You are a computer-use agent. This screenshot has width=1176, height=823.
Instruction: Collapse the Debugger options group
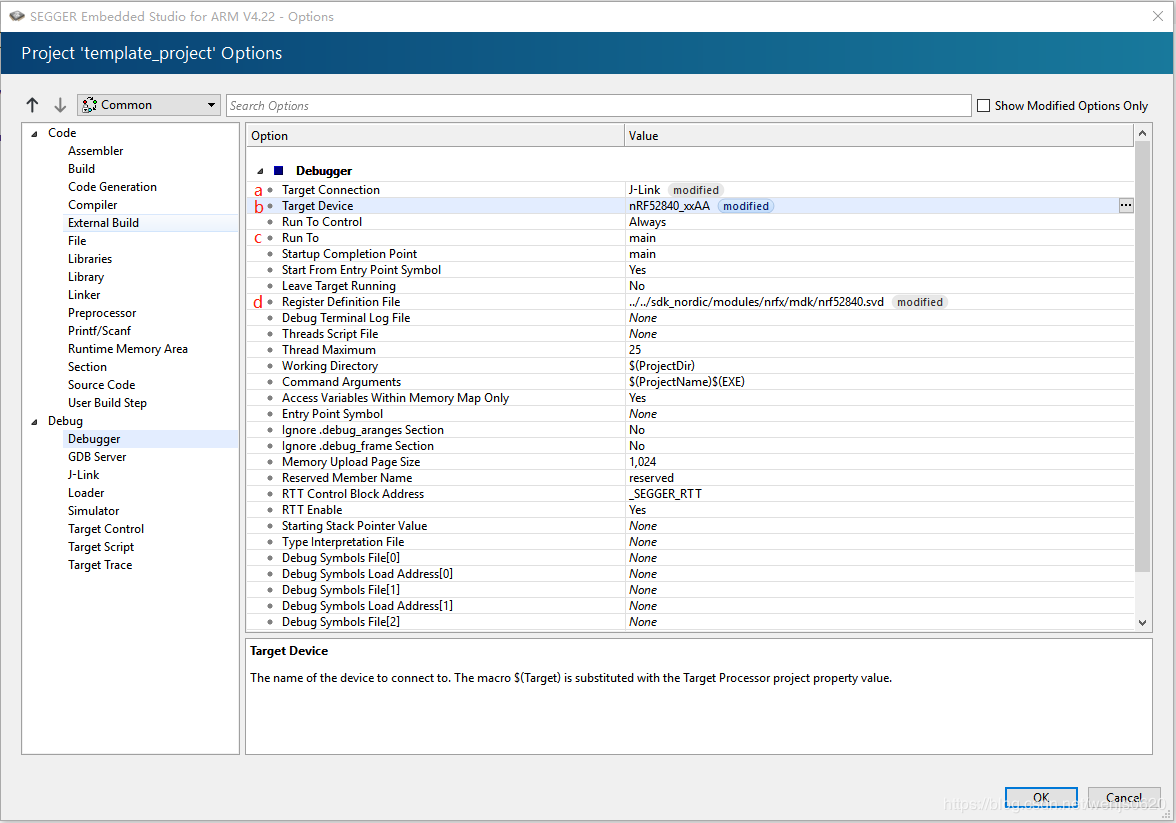click(261, 171)
